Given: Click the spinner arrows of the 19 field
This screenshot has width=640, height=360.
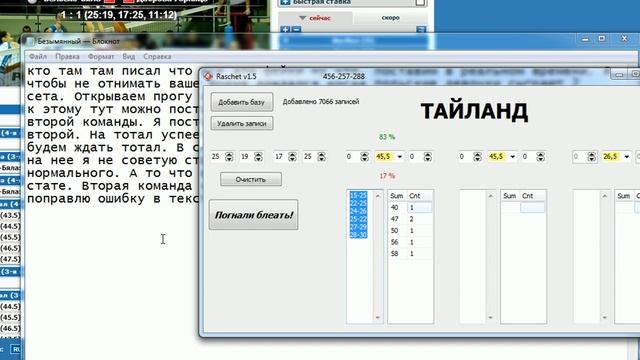Looking at the screenshot, I should pyautogui.click(x=258, y=157).
